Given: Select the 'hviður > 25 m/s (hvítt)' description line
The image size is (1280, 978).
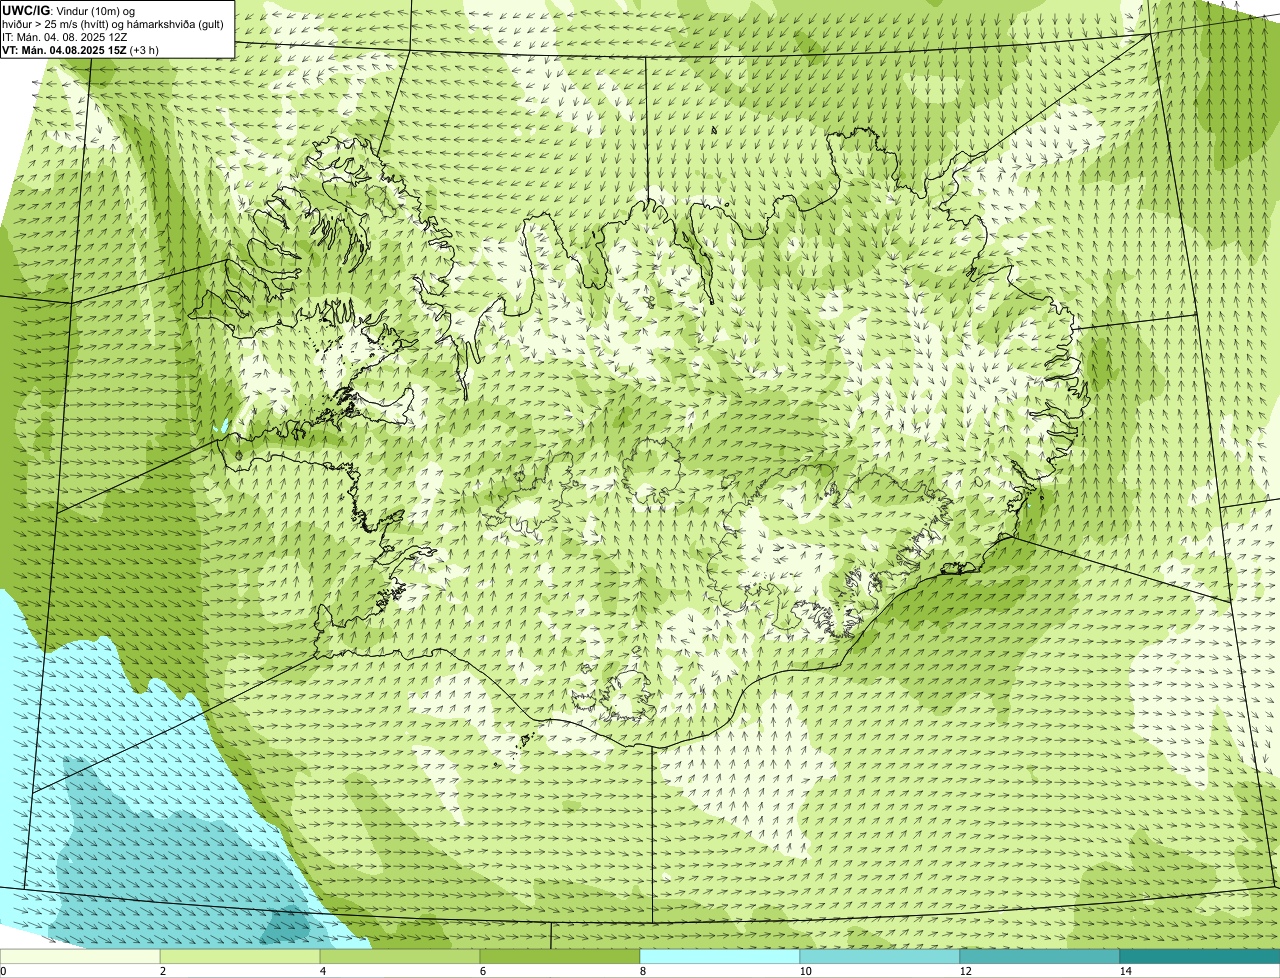Looking at the screenshot, I should click(x=112, y=23).
